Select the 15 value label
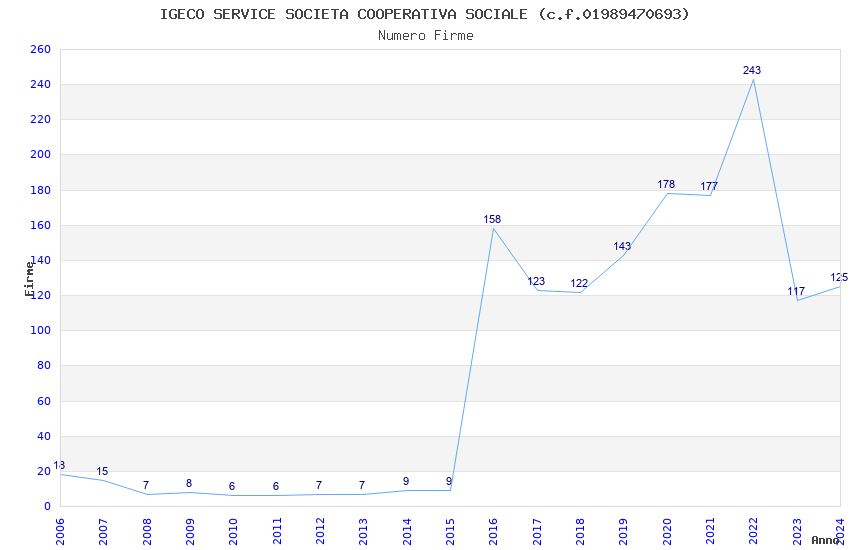Image resolution: width=850 pixels, height=550 pixels. (102, 471)
